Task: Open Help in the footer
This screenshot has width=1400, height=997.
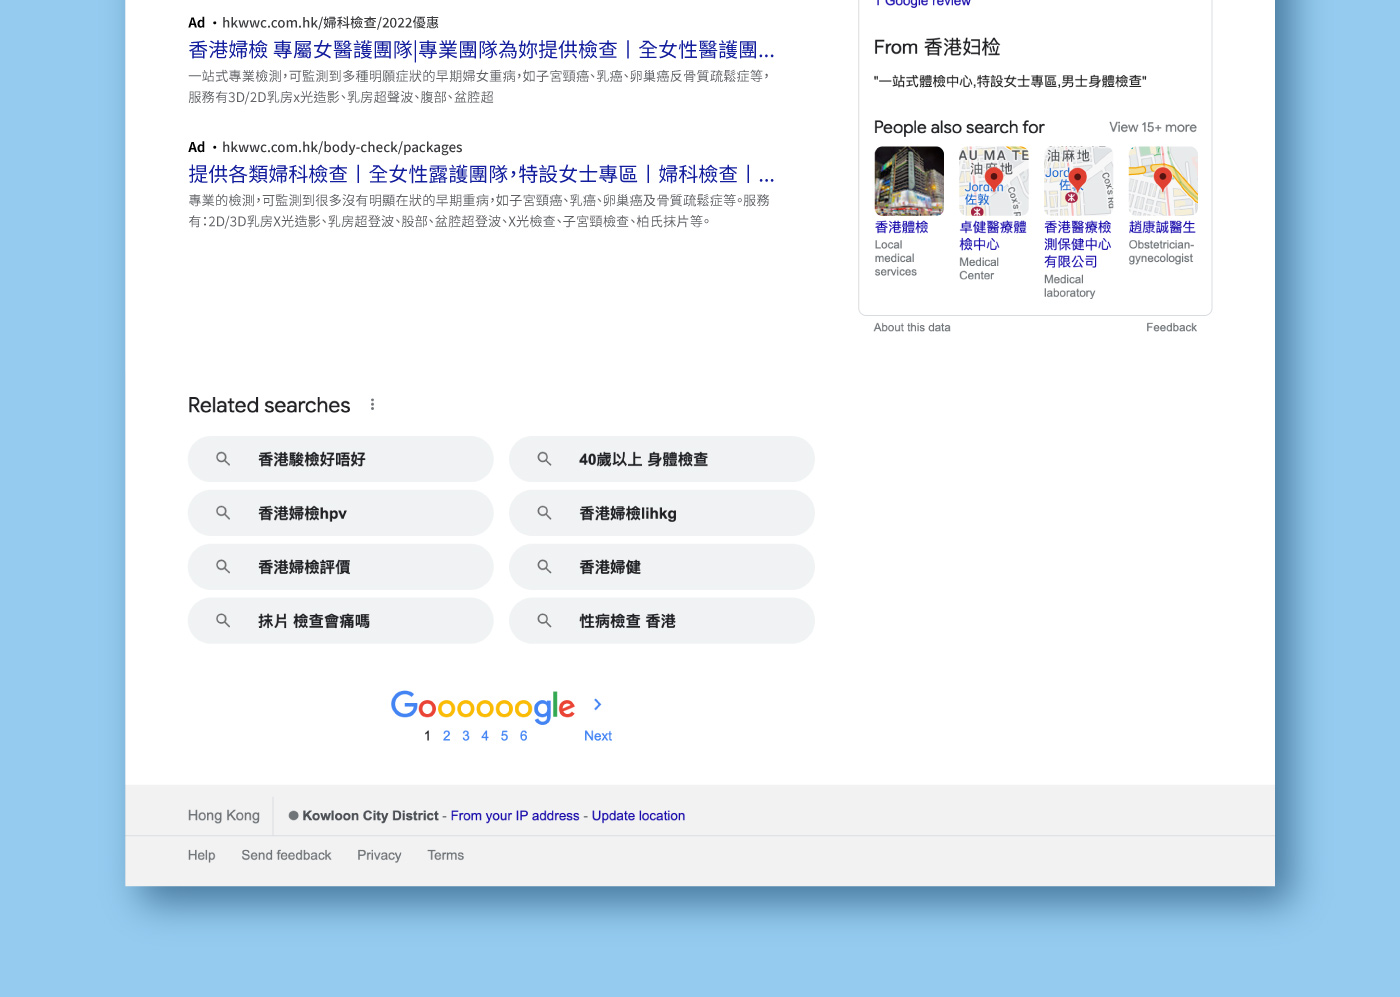Action: (201, 855)
